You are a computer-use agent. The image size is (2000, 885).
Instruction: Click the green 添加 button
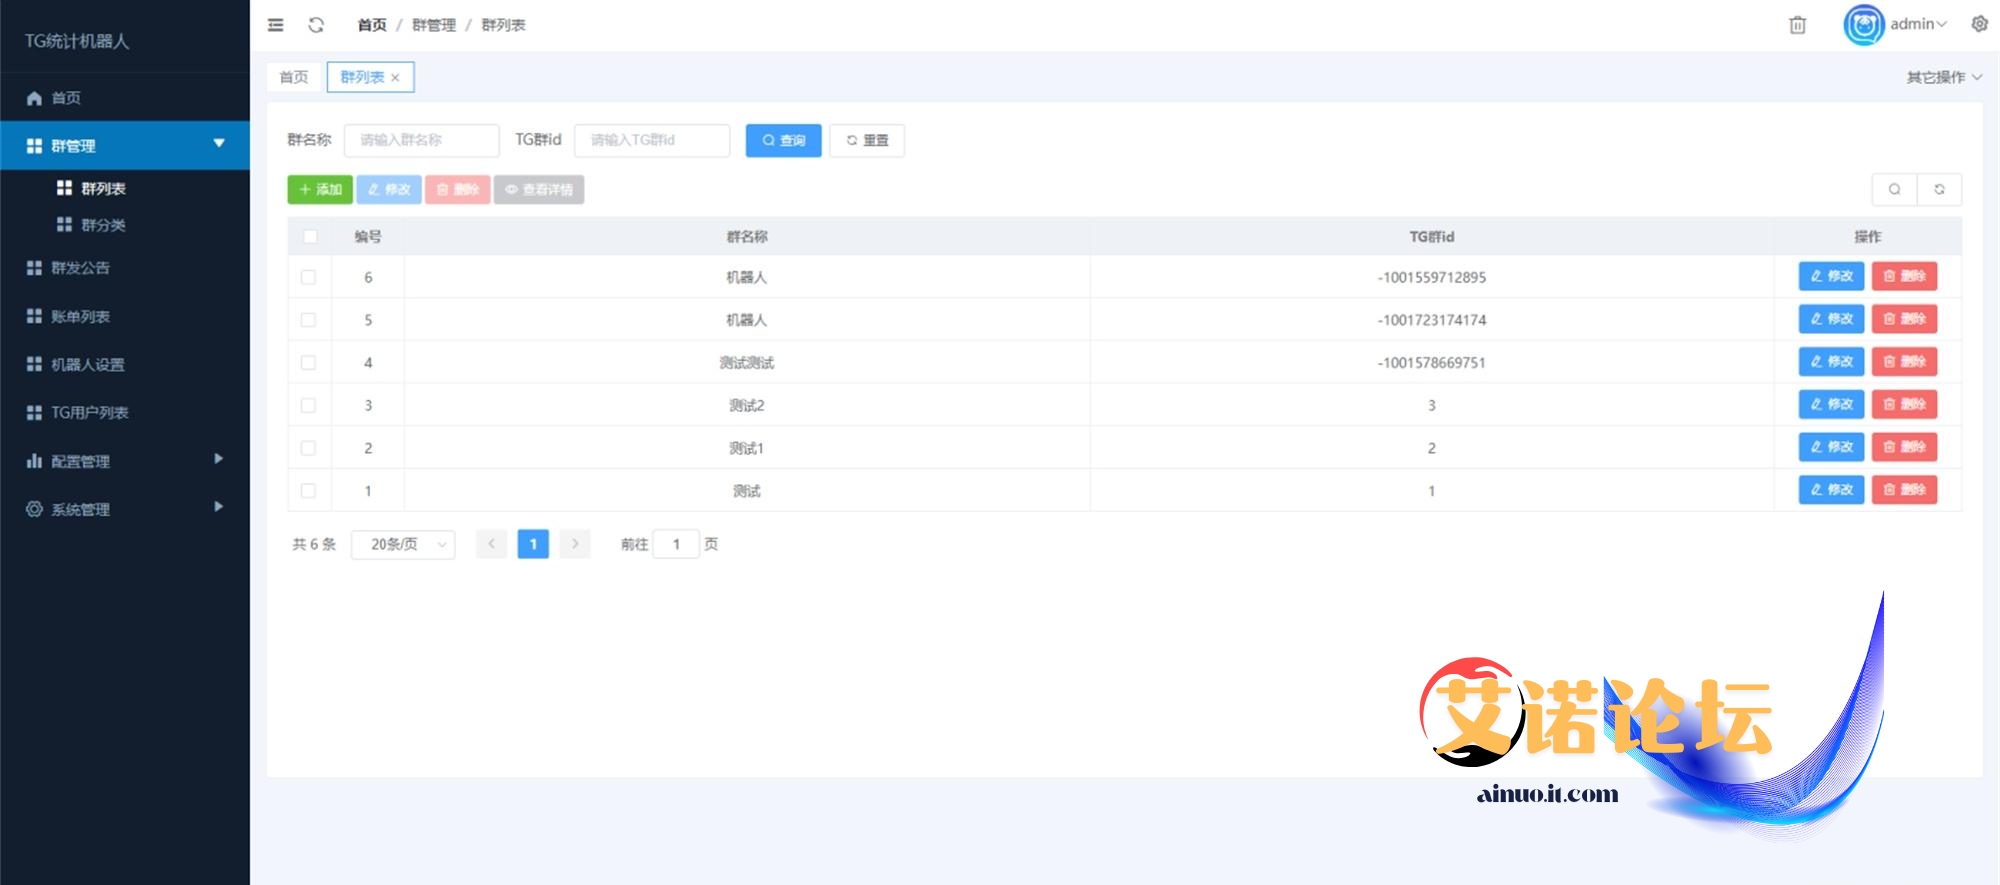pos(320,189)
